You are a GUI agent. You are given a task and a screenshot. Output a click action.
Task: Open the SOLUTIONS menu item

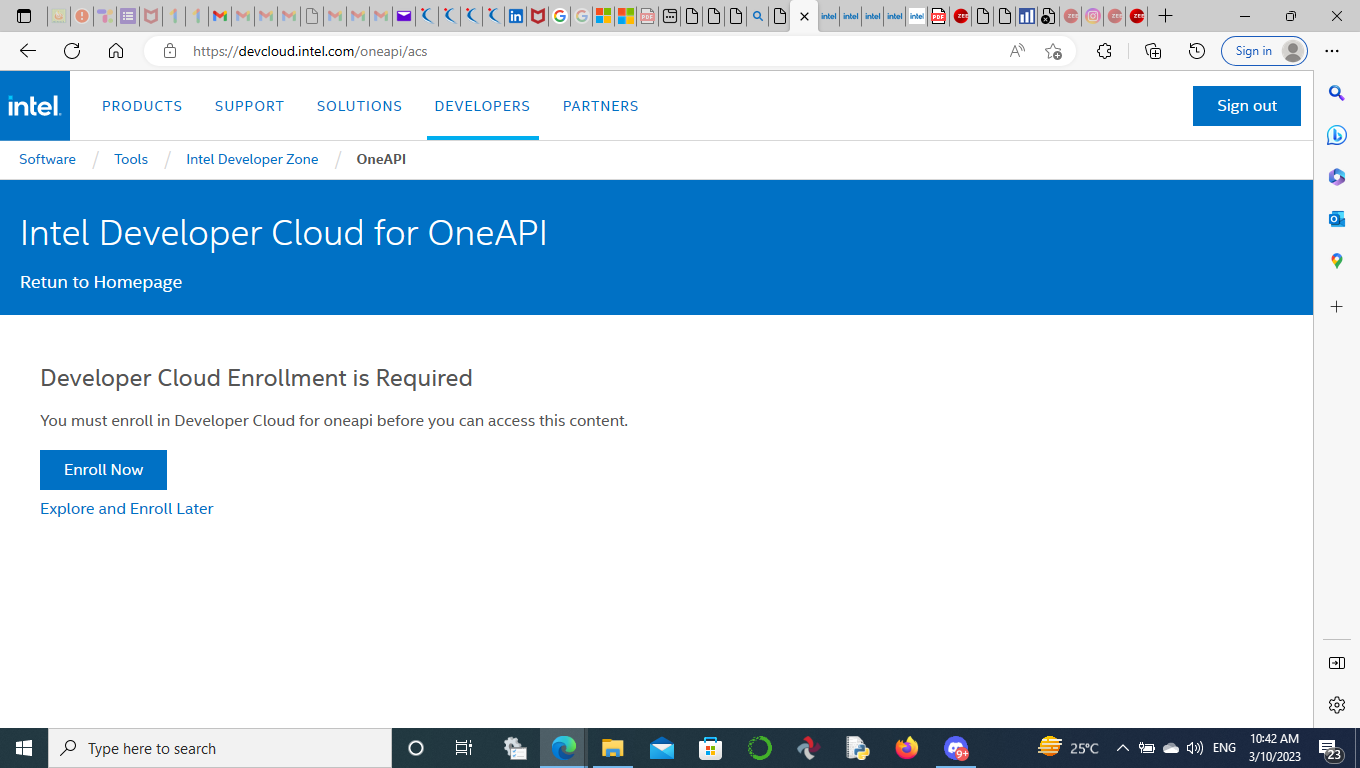pos(359,105)
